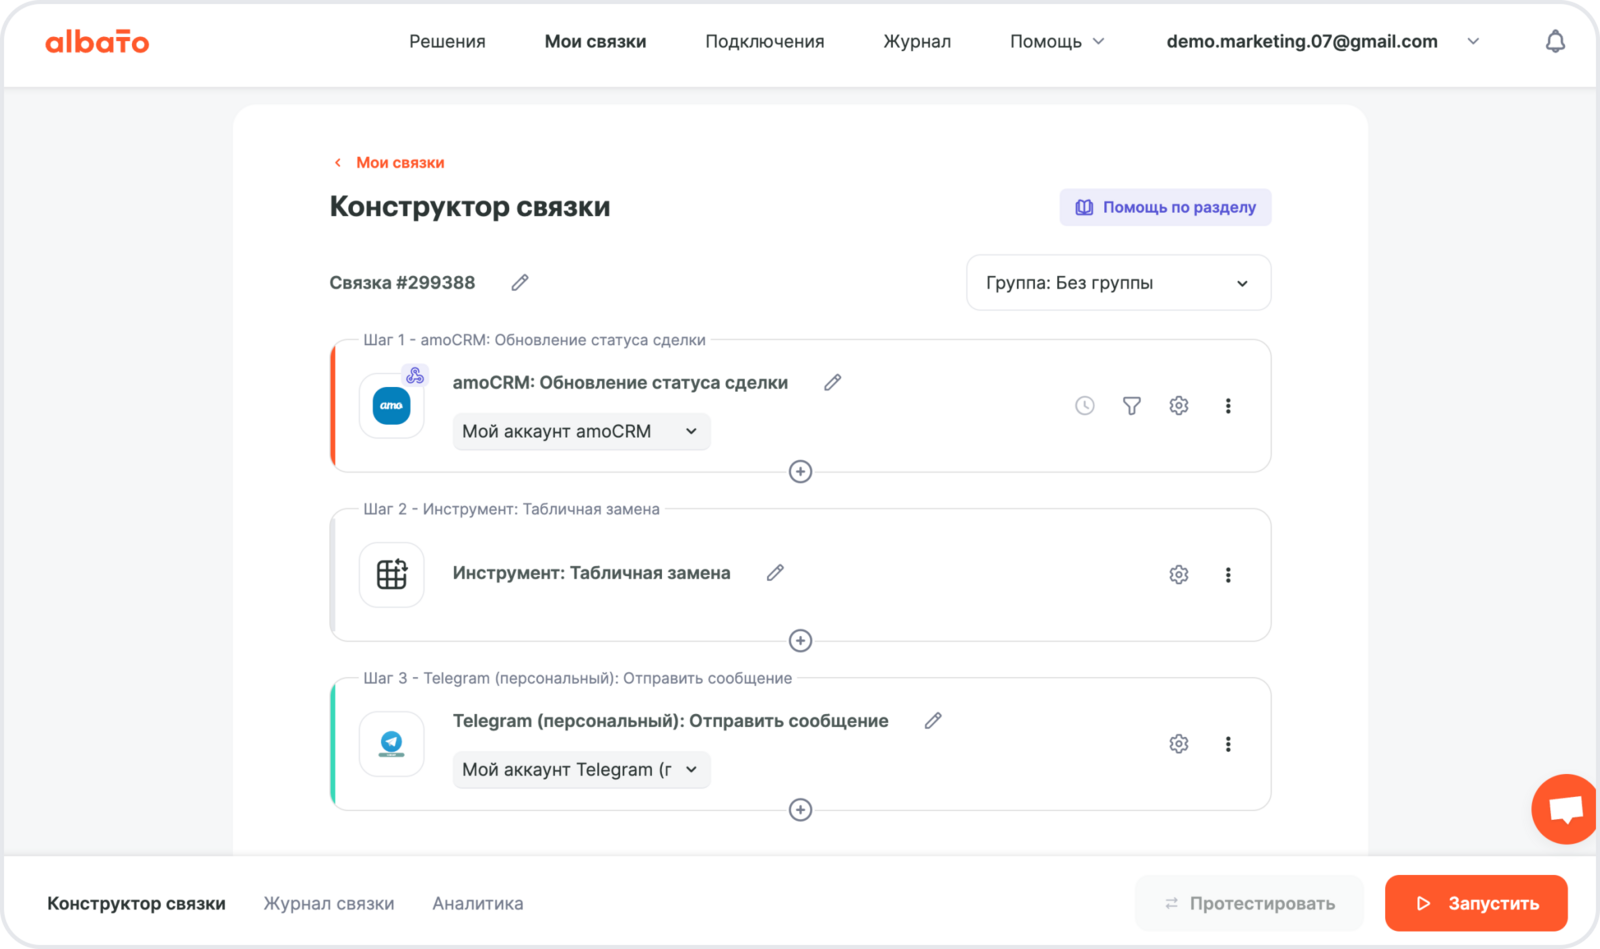Go back via Мои связки breadcrumb link
Image resolution: width=1600 pixels, height=949 pixels.
[399, 163]
